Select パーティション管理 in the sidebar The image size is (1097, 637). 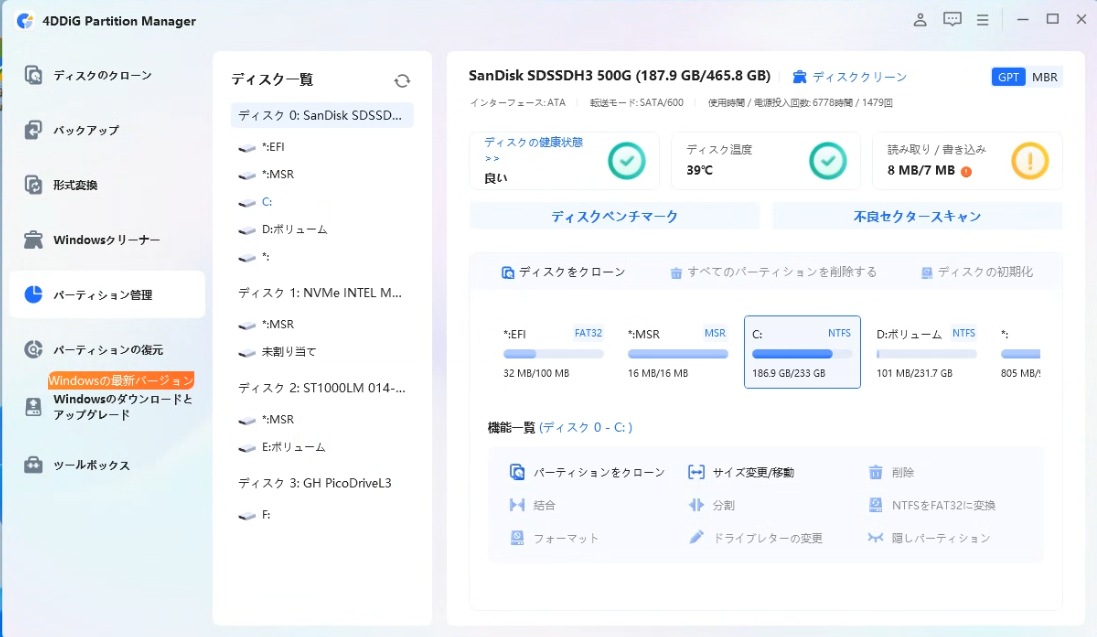(106, 295)
